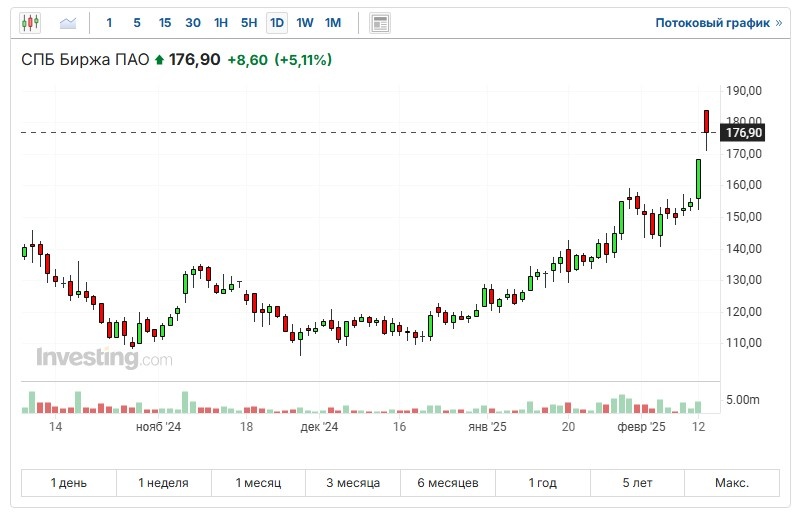Choose the 15 minute interval

(x=165, y=23)
